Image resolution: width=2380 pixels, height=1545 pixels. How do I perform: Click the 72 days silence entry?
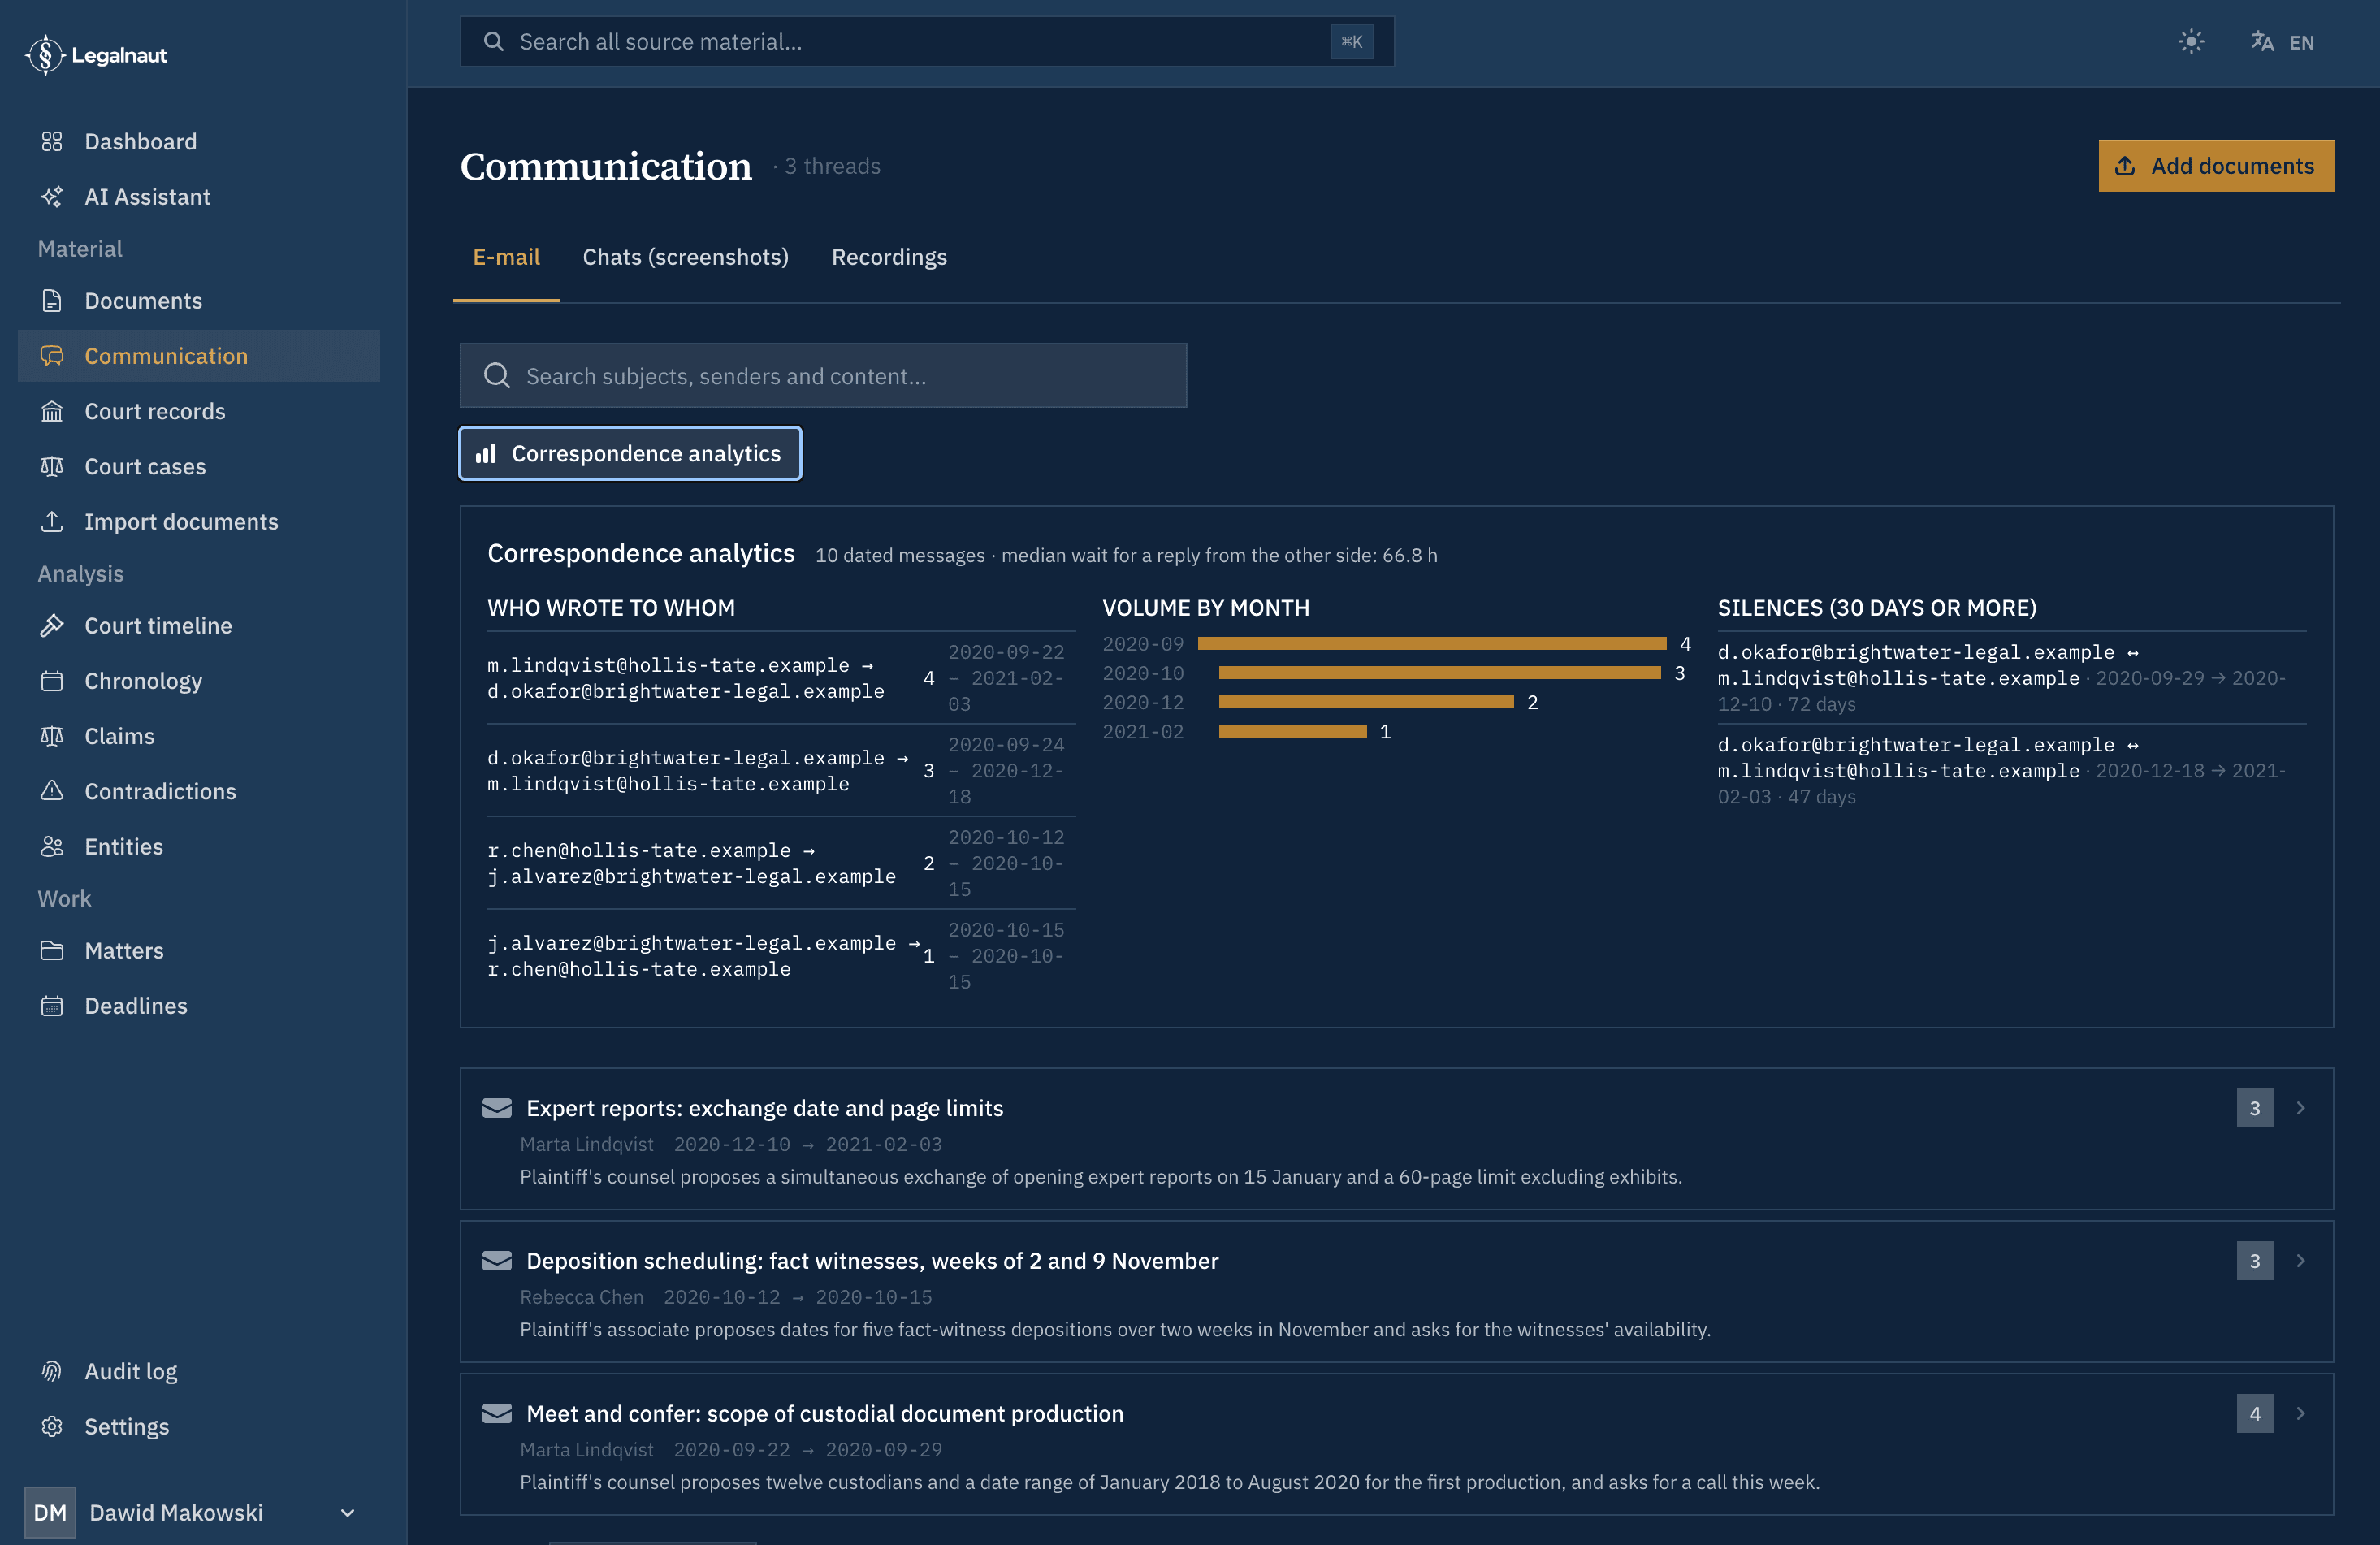pos(2012,678)
